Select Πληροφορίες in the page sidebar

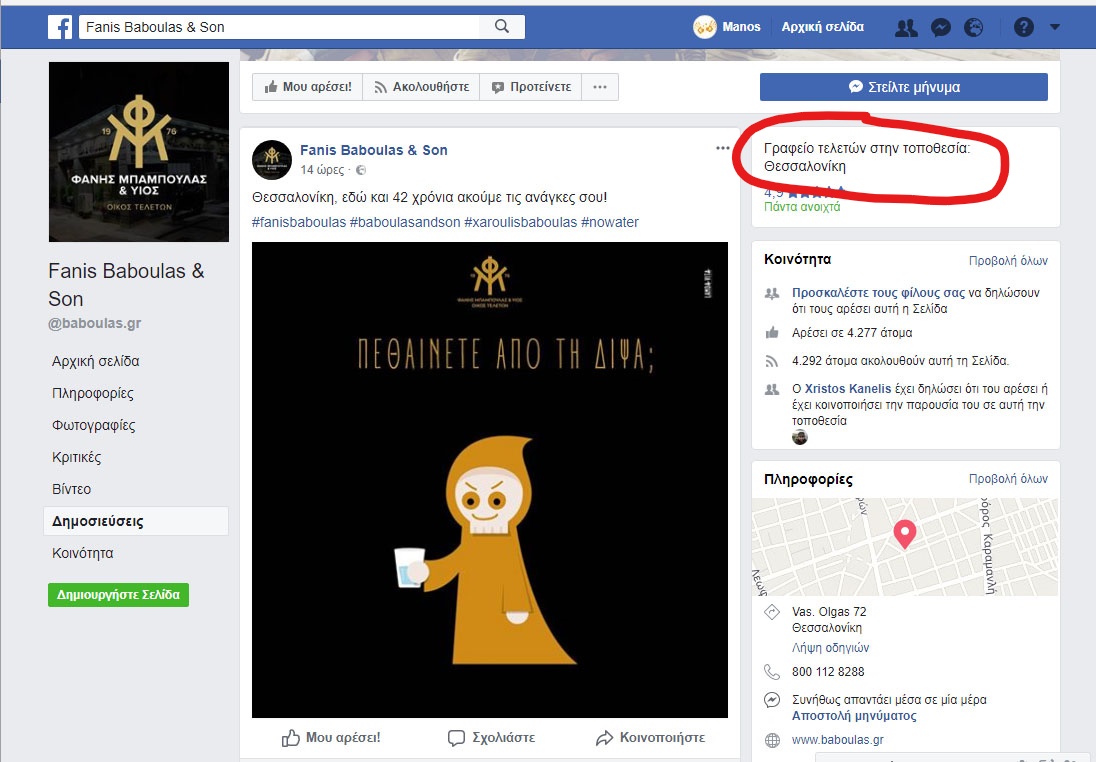pyautogui.click(x=92, y=394)
